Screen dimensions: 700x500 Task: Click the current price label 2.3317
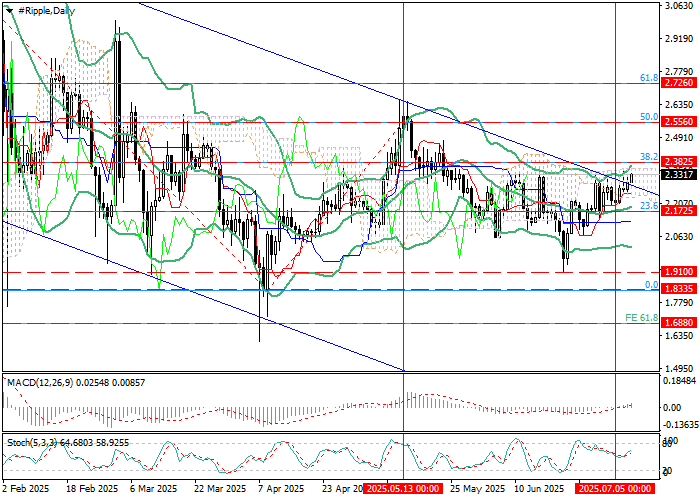point(679,175)
